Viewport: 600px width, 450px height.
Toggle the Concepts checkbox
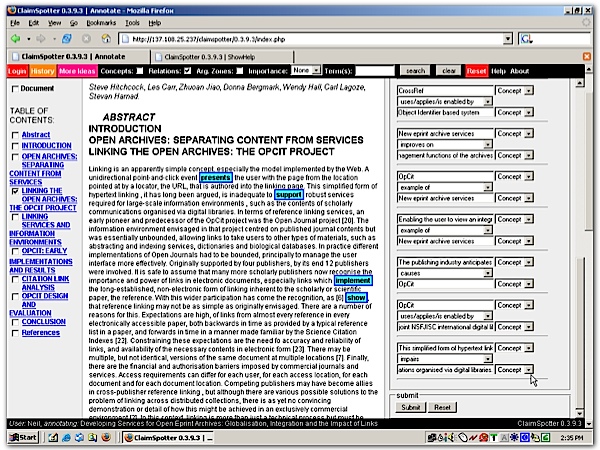coord(140,71)
